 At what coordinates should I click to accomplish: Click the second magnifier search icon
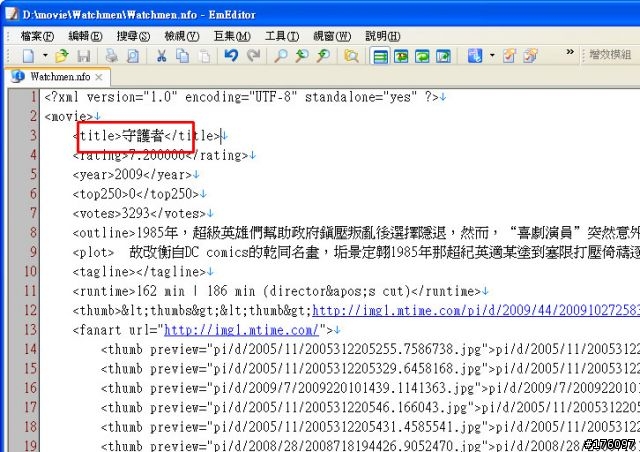(302, 56)
